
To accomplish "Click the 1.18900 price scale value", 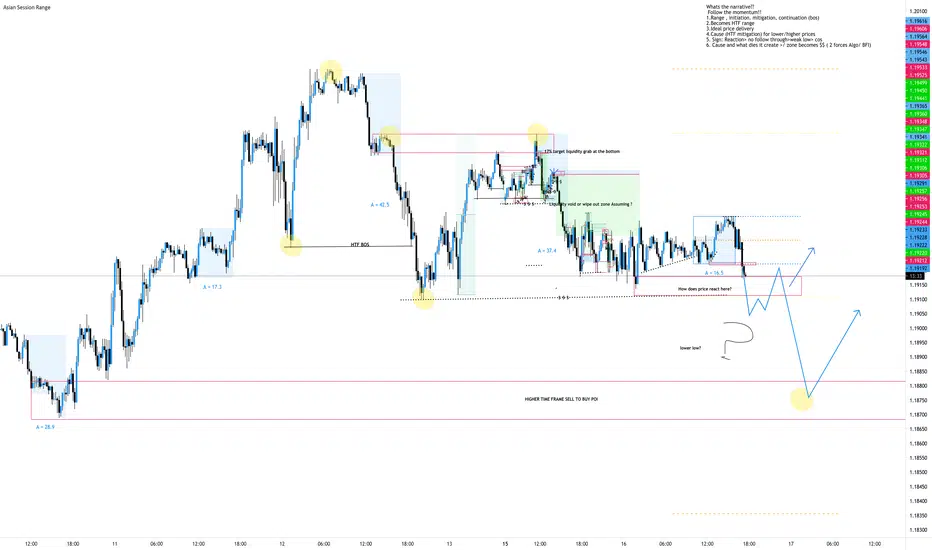I will pos(920,357).
